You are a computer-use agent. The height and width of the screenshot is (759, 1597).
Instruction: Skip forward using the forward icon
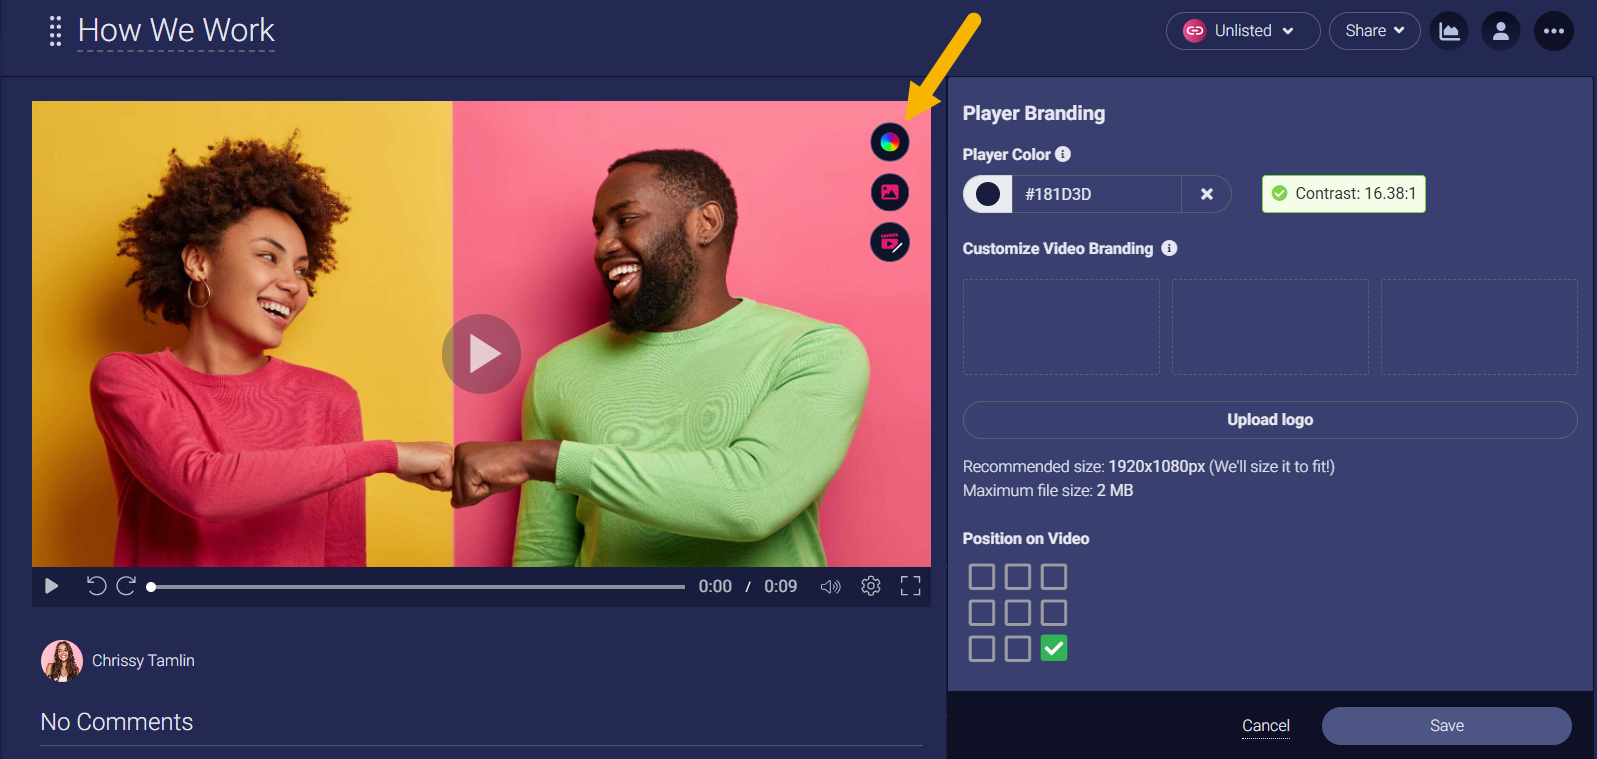coord(126,586)
